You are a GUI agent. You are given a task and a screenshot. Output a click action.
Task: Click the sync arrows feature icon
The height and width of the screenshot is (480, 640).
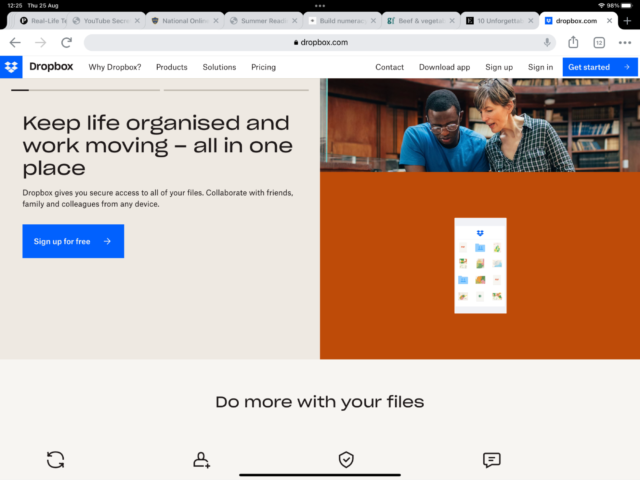pyautogui.click(x=56, y=460)
